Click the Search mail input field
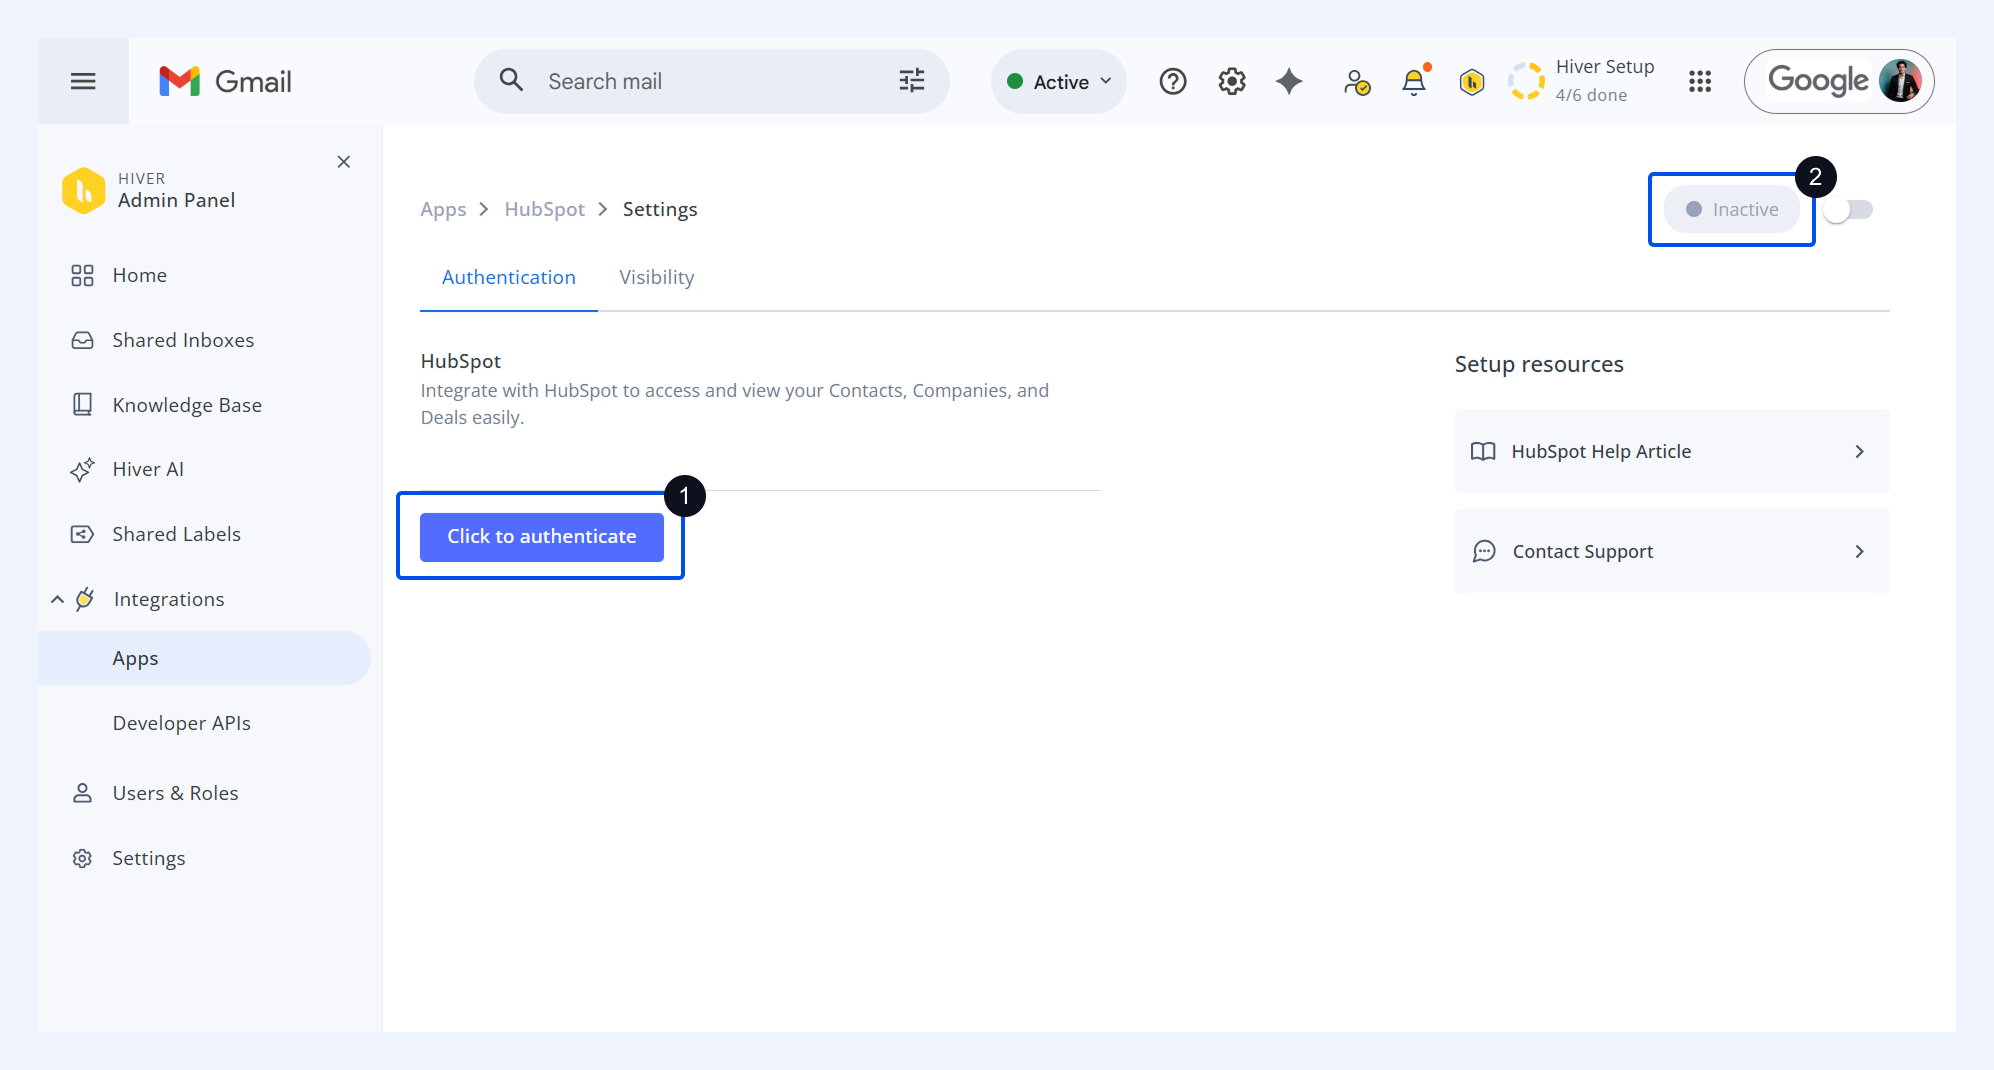 712,81
